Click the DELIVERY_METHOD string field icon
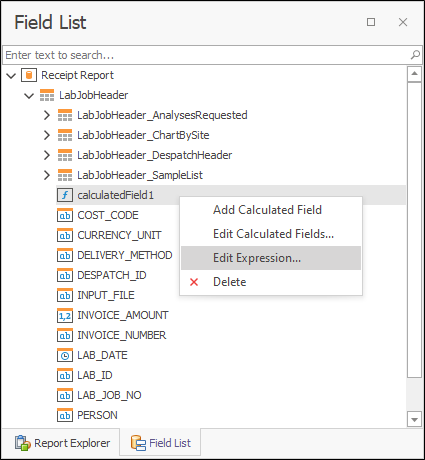425x460 pixels. (x=65, y=255)
